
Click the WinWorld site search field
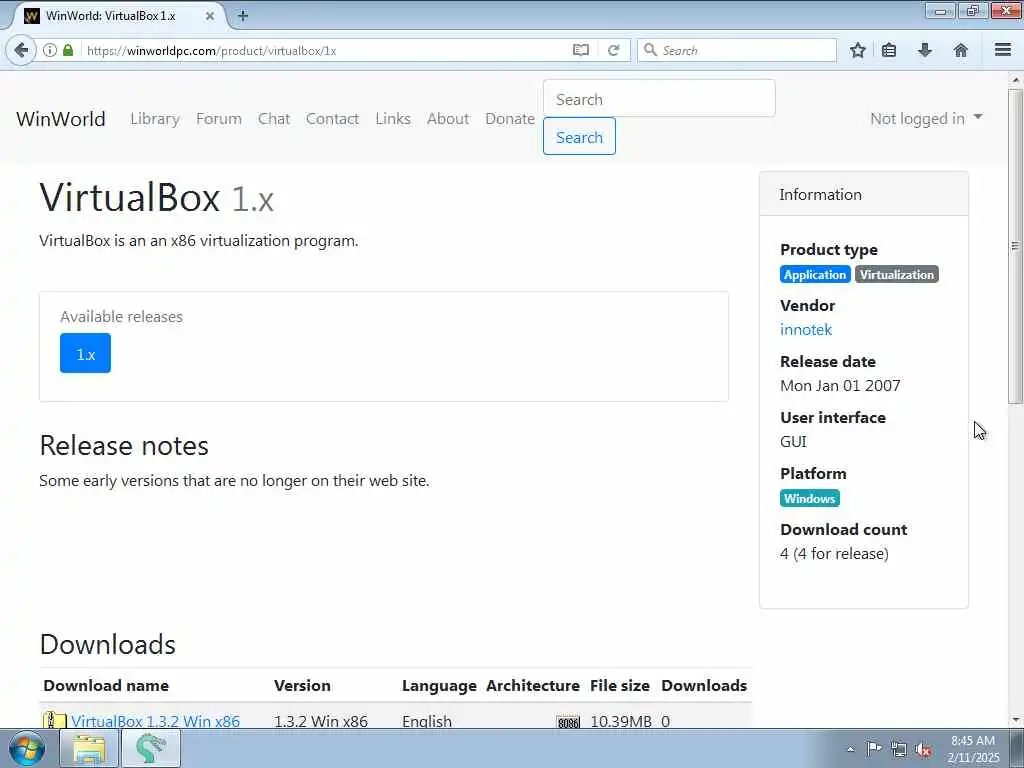point(659,99)
